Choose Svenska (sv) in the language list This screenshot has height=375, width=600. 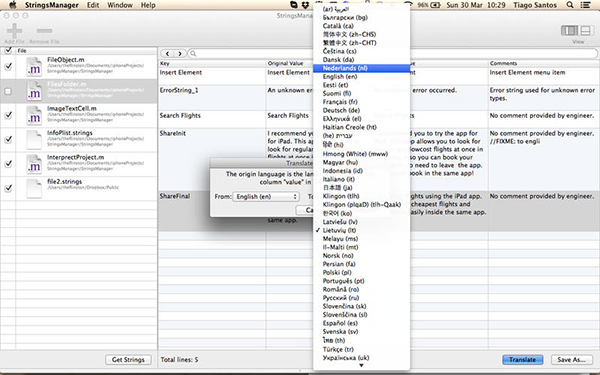click(x=361, y=331)
